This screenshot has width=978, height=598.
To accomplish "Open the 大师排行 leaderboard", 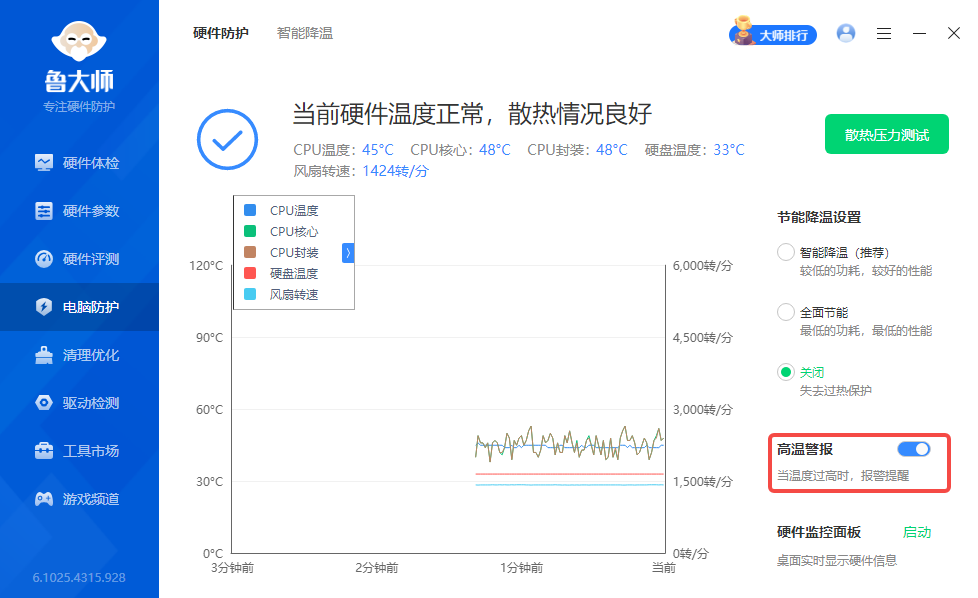I will click(772, 33).
